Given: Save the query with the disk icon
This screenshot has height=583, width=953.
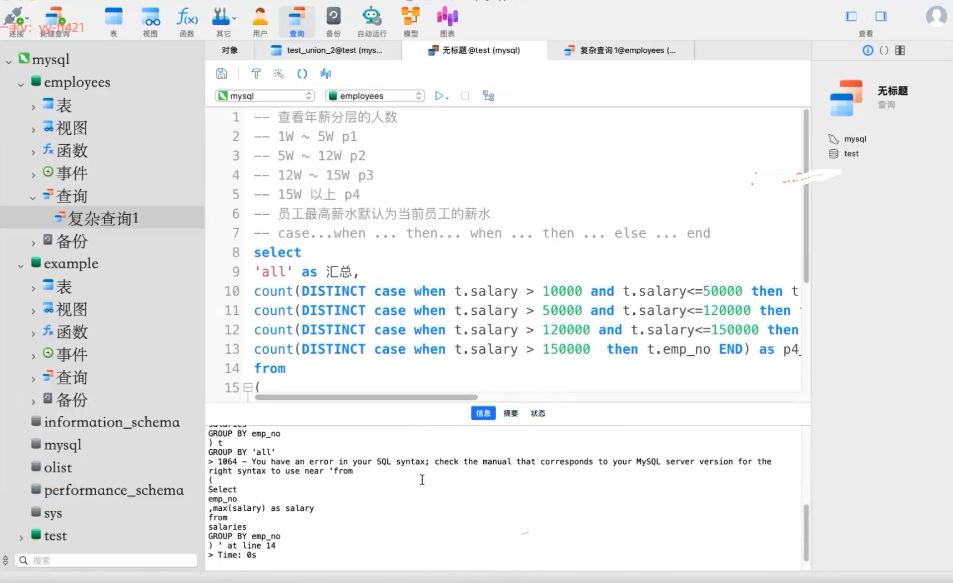Looking at the screenshot, I should click(222, 73).
